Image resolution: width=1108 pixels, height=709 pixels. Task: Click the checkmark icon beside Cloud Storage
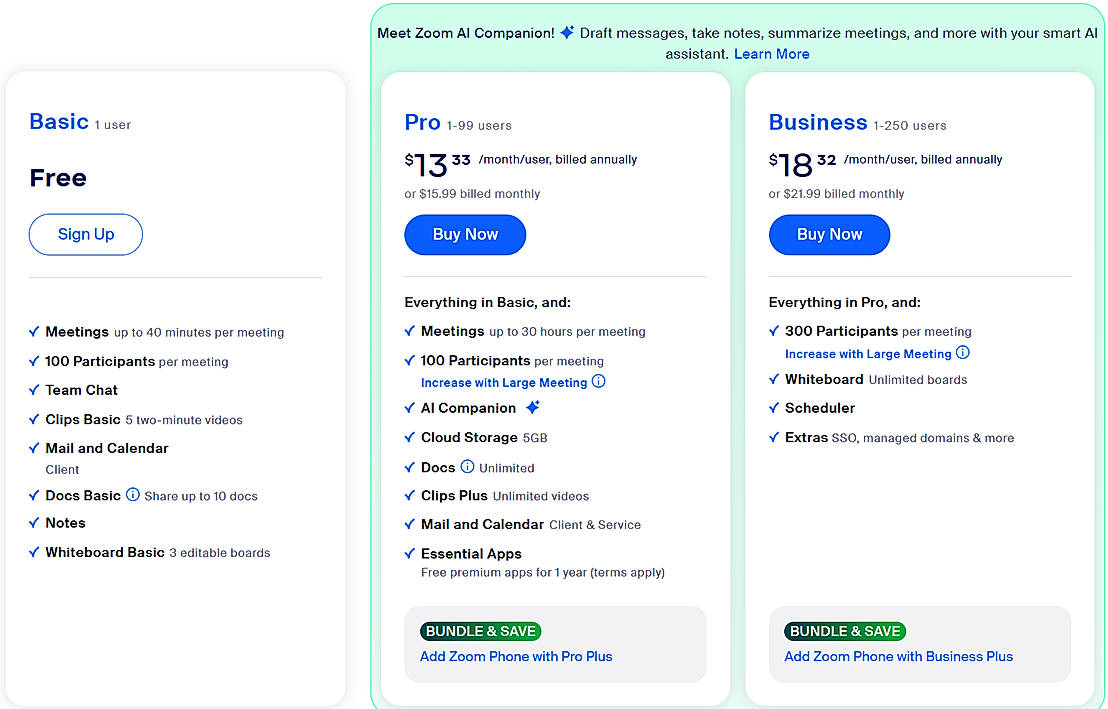pos(410,437)
